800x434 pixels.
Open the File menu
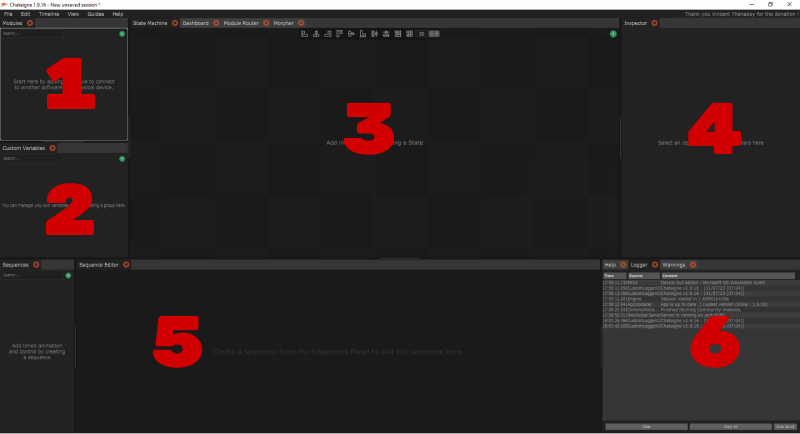[9, 14]
